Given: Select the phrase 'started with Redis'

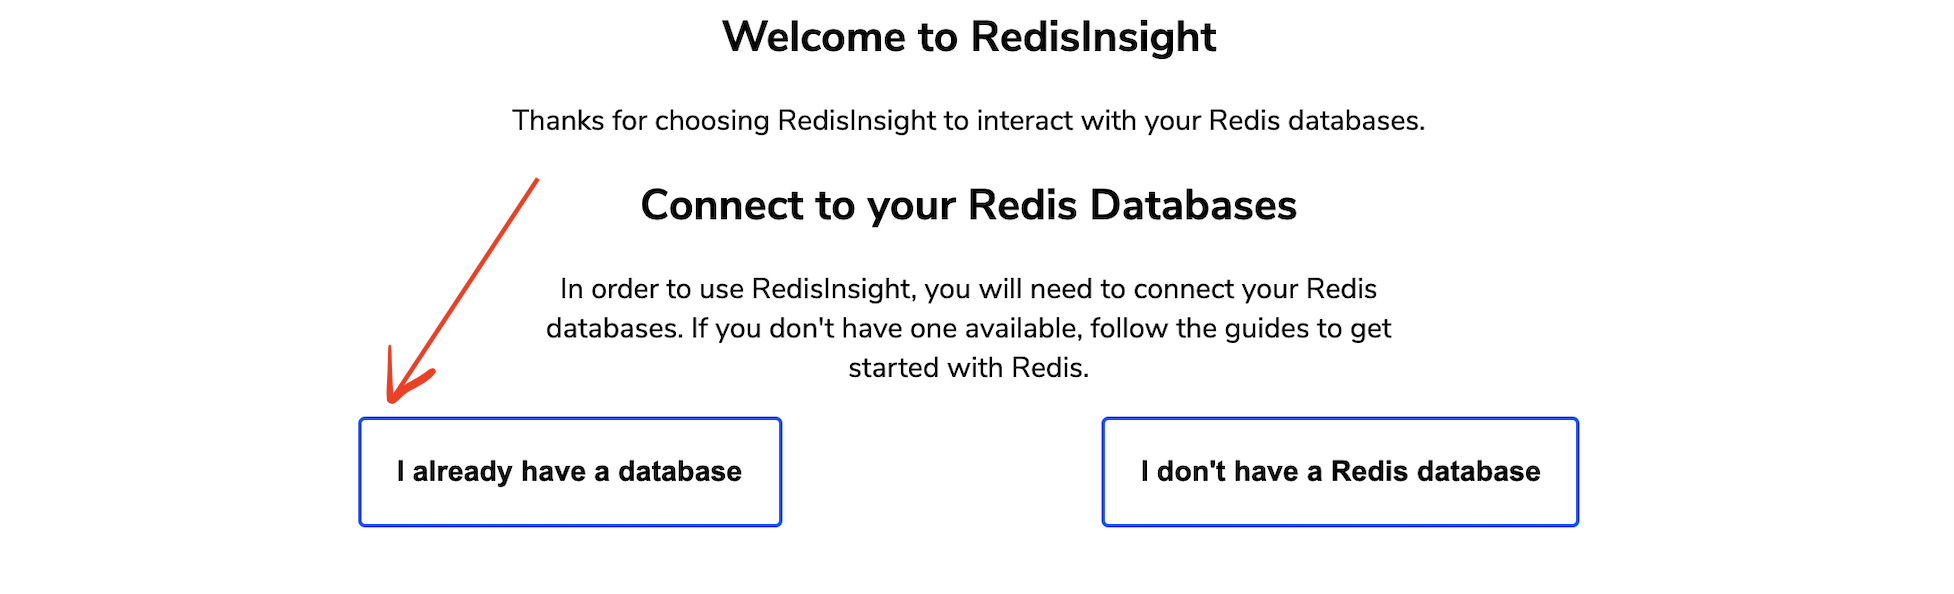Looking at the screenshot, I should click(969, 366).
